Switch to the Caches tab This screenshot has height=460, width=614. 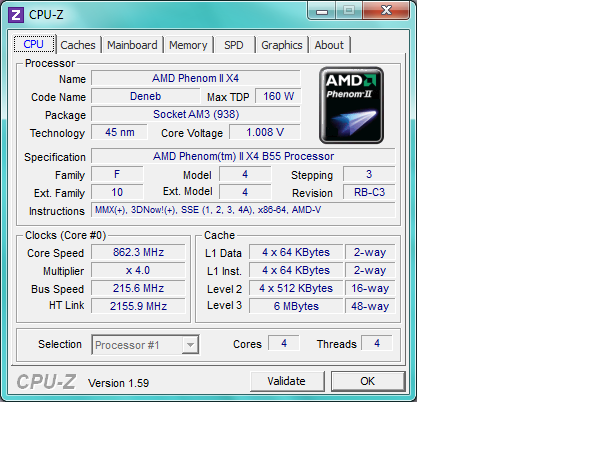pyautogui.click(x=78, y=45)
